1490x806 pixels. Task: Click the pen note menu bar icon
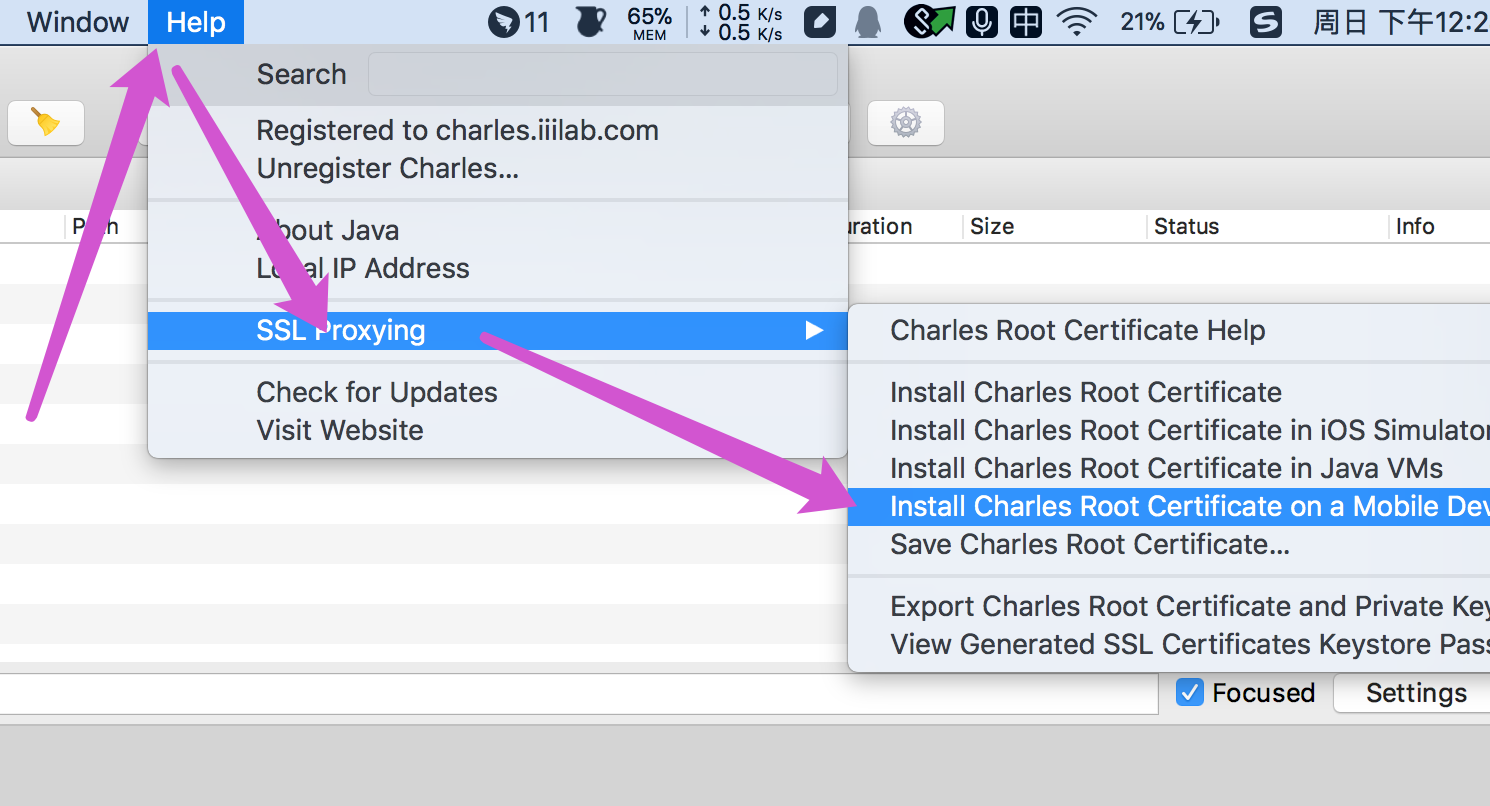tap(819, 22)
